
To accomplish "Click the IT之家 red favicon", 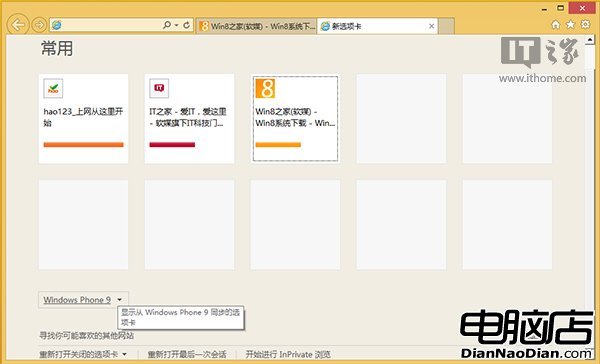I will pos(159,88).
